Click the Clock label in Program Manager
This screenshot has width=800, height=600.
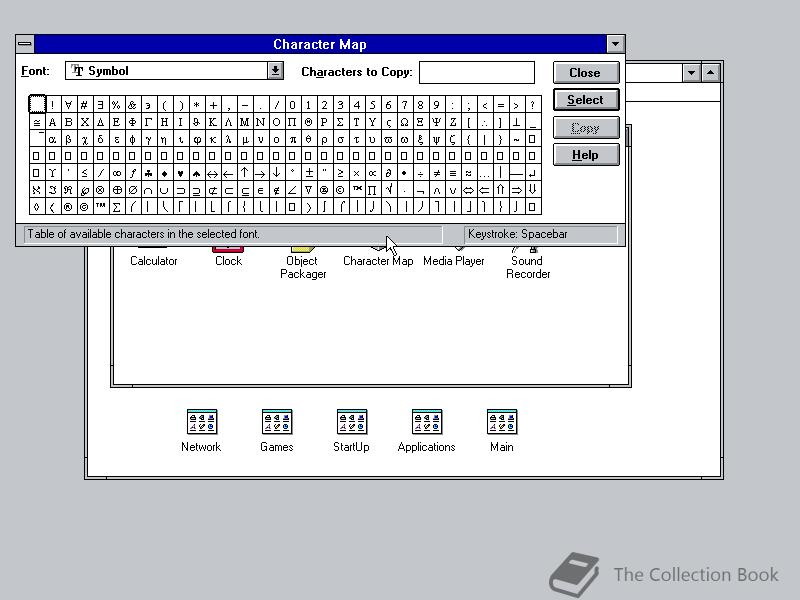(228, 261)
